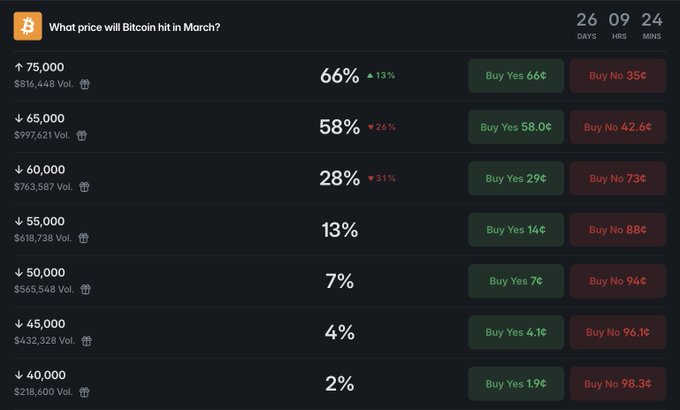Image resolution: width=680 pixels, height=410 pixels.
Task: Buy Yes at 29¢ for 60,000
Action: click(x=516, y=178)
